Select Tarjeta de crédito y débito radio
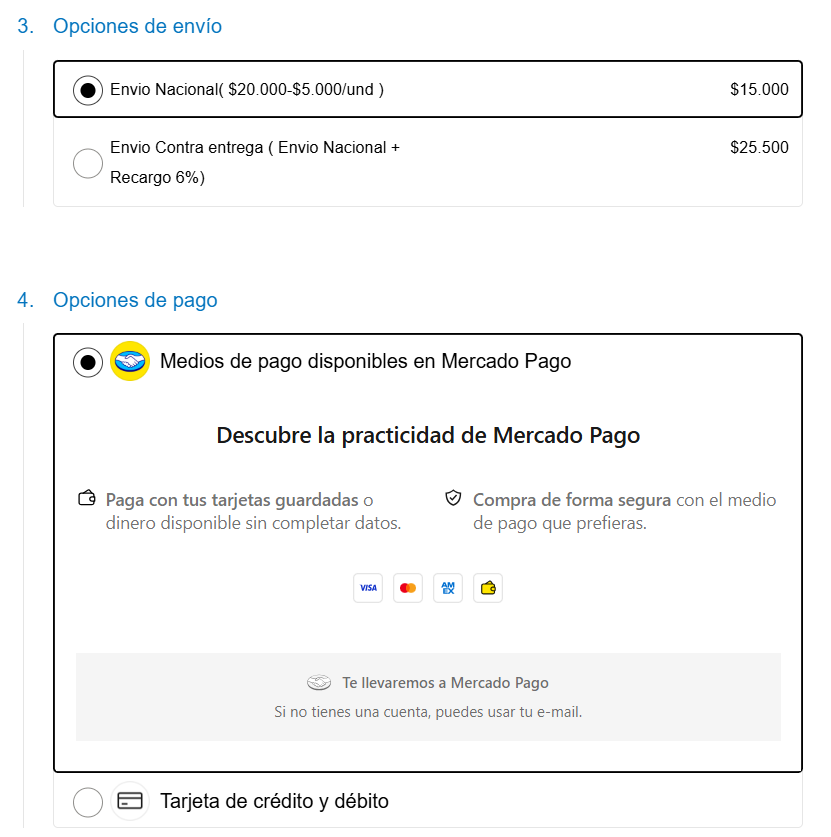Screen dimensions: 831x837 (x=88, y=802)
